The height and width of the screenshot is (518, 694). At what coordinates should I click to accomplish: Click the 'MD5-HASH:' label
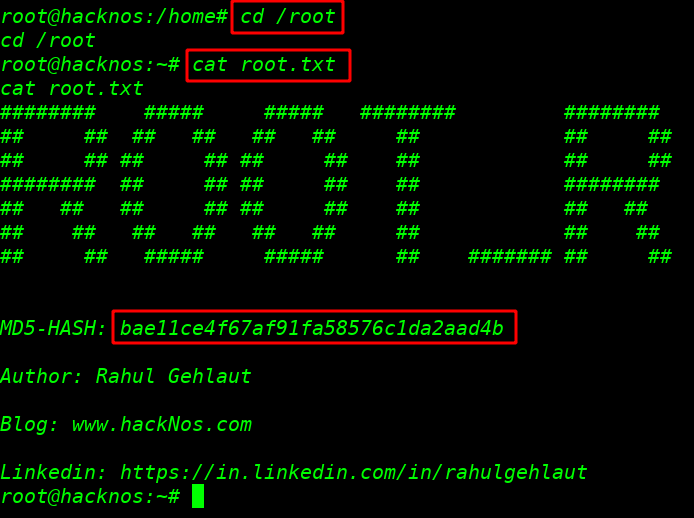(x=54, y=328)
